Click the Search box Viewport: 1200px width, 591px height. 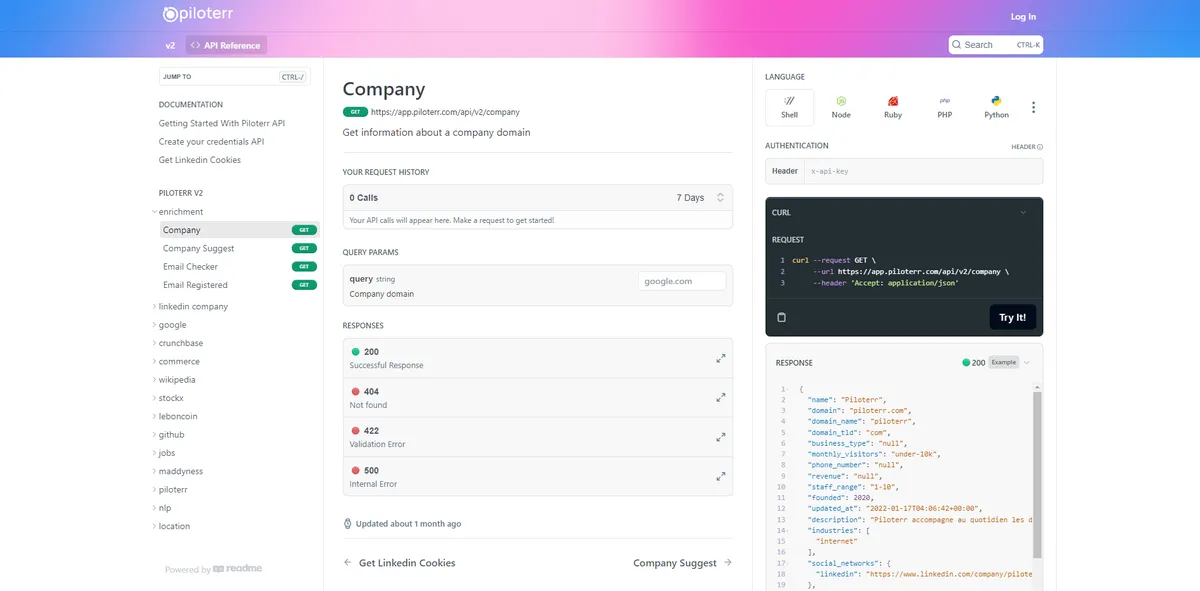coord(996,45)
